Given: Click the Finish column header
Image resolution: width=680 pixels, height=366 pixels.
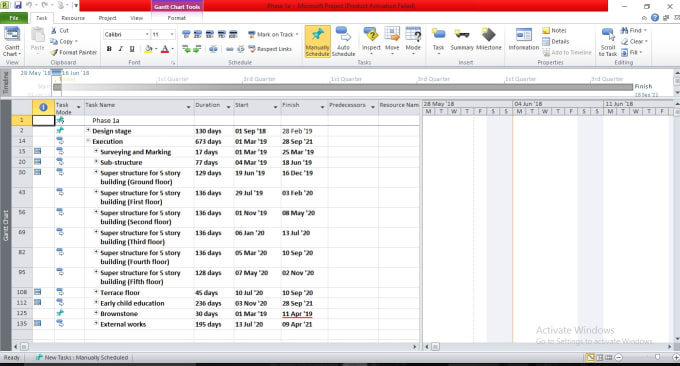Looking at the screenshot, I should click(x=304, y=107).
